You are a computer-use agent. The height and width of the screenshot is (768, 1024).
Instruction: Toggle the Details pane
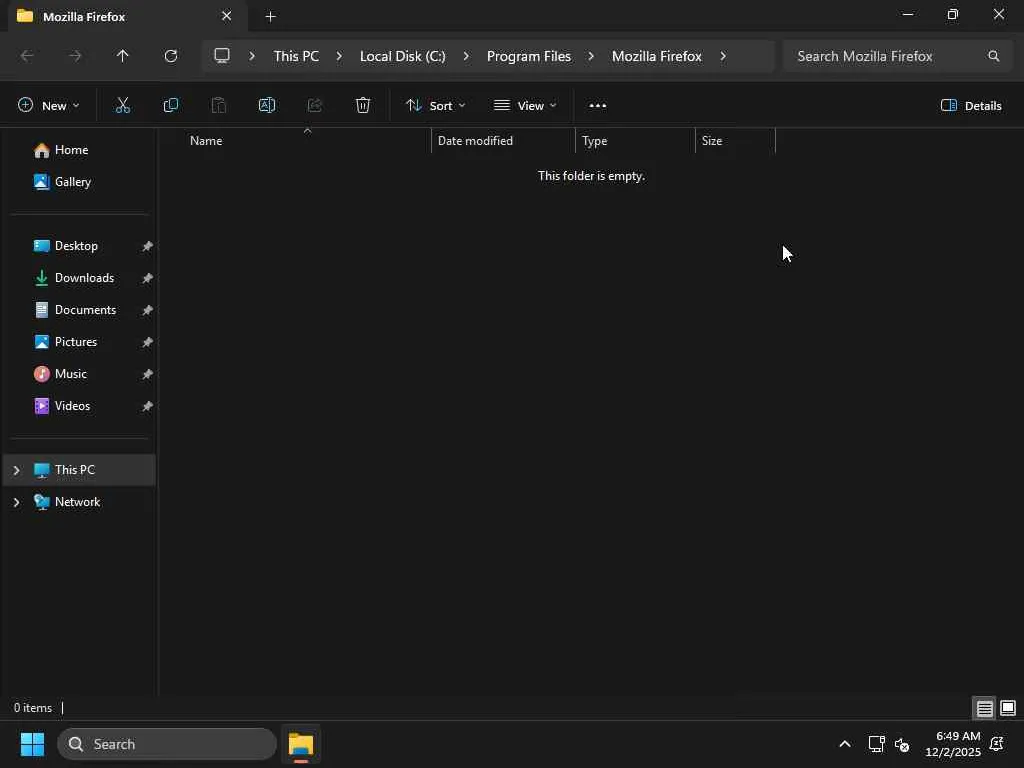pyautogui.click(x=971, y=105)
